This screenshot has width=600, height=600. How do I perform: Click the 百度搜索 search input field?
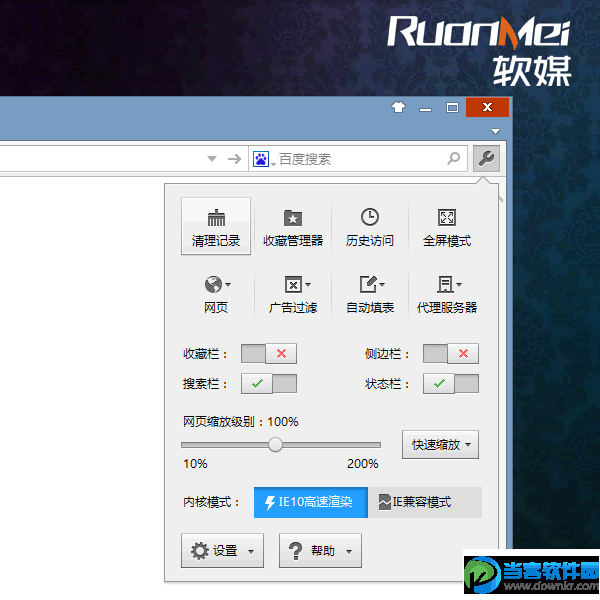click(x=360, y=159)
